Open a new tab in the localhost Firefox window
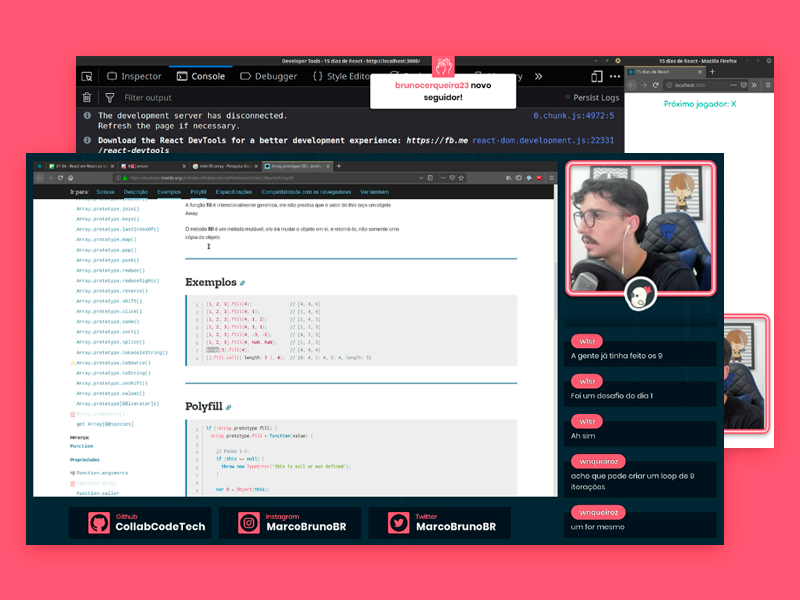Viewport: 800px width, 600px height. tap(713, 72)
